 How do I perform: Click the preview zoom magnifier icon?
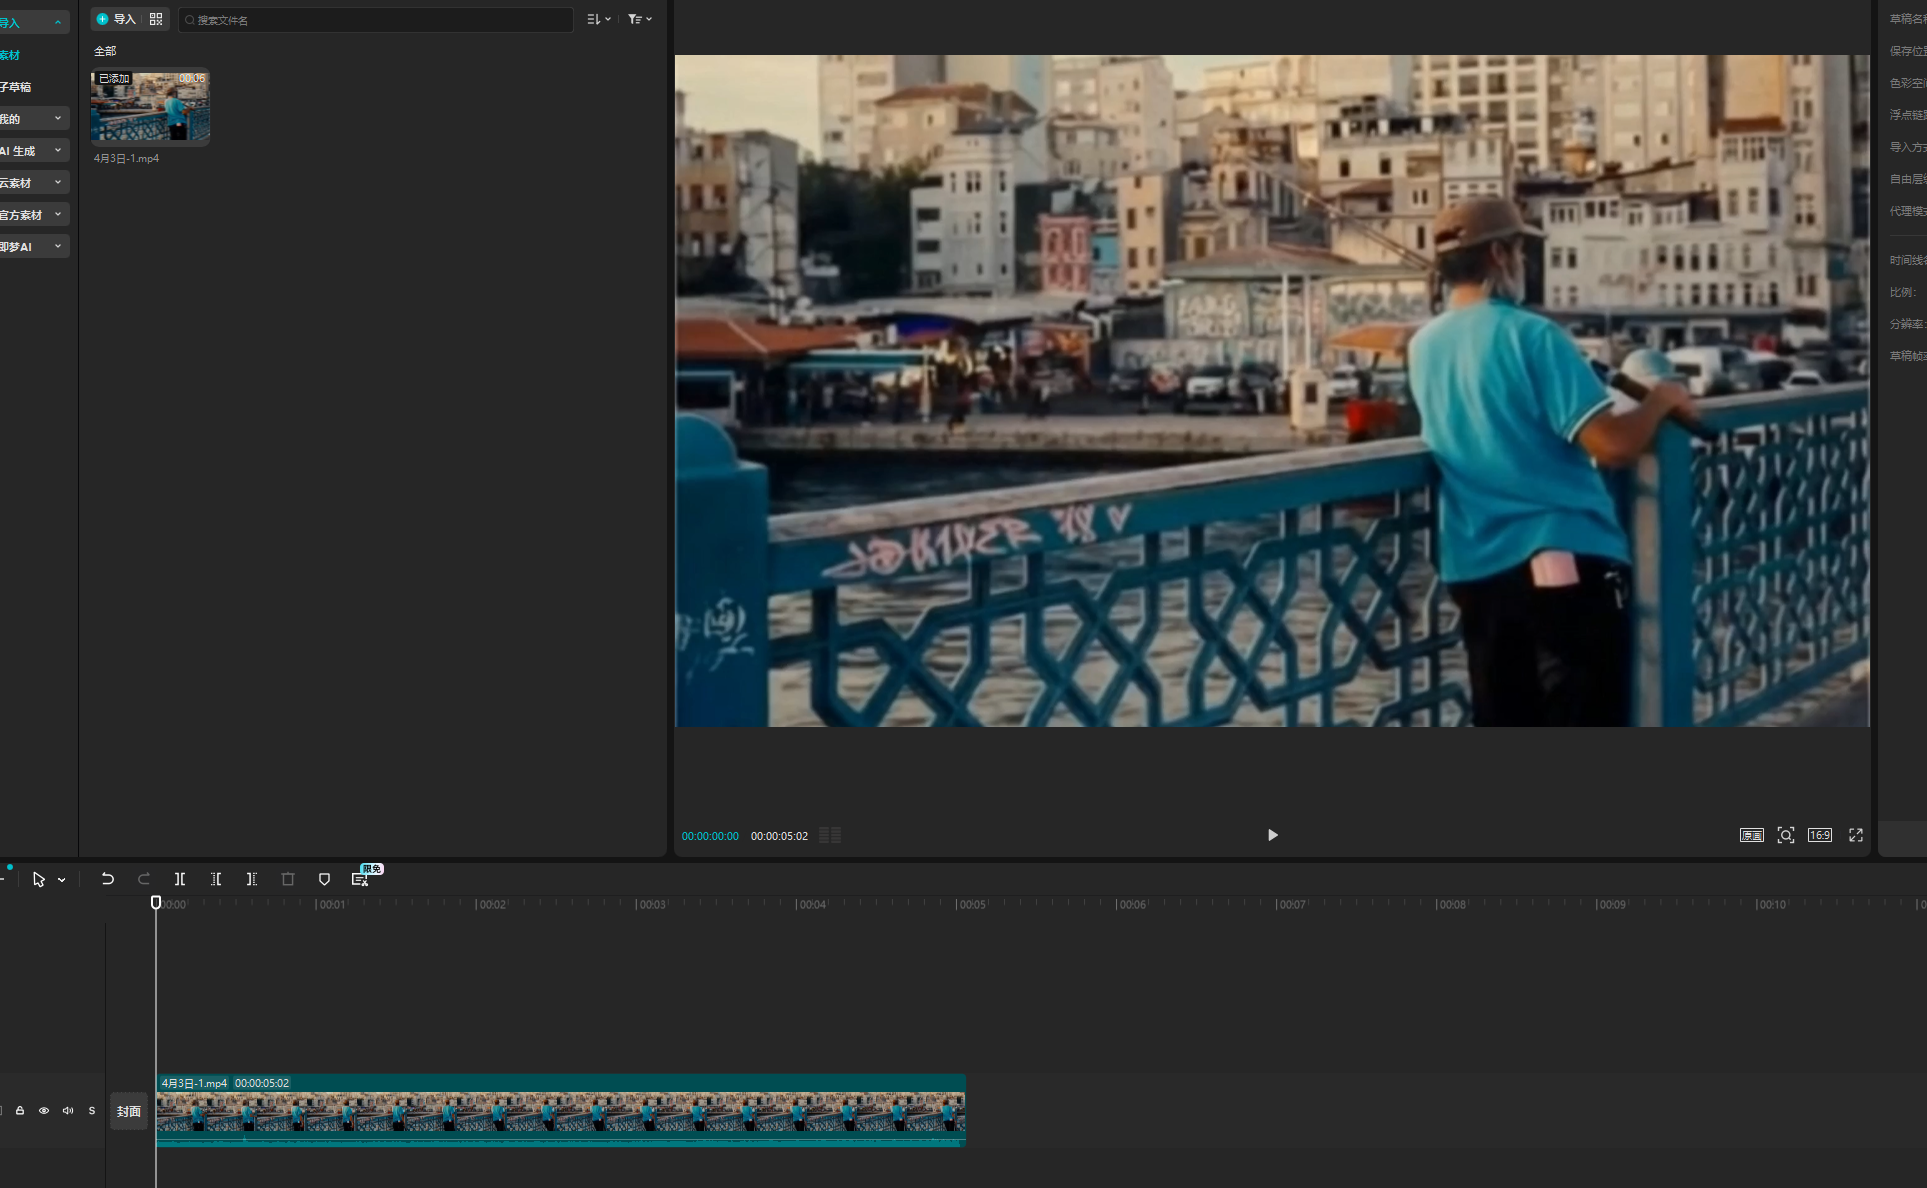[x=1785, y=835]
